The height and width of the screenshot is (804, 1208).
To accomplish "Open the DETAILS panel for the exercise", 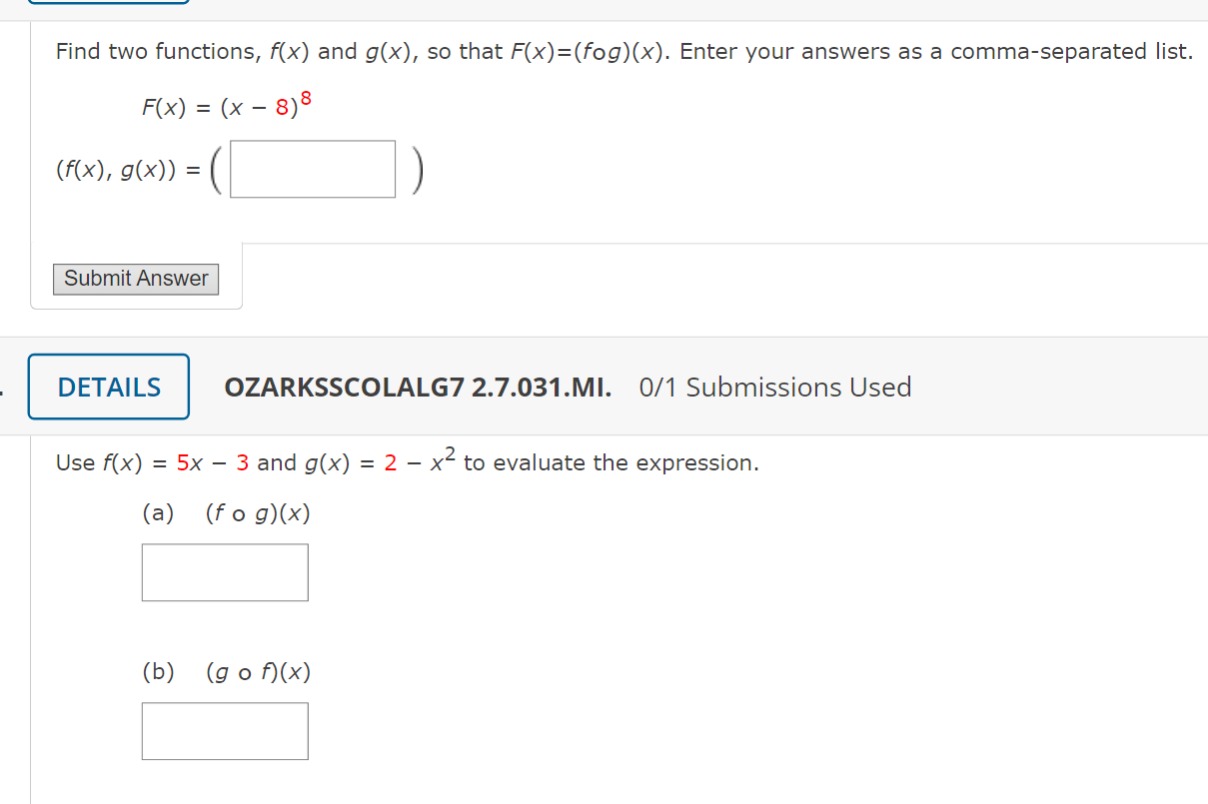I will (107, 387).
